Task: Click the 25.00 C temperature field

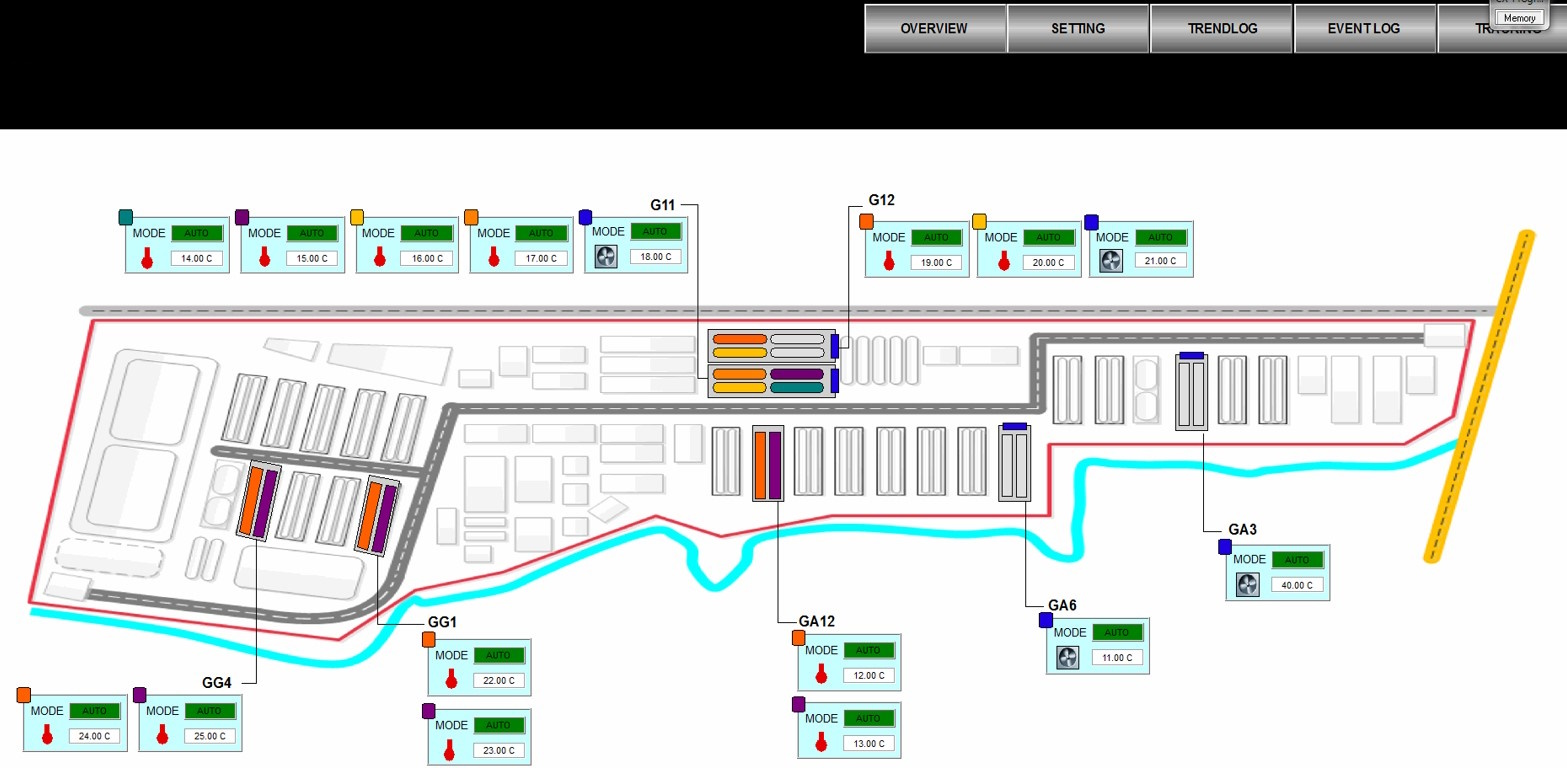Action: tap(210, 736)
